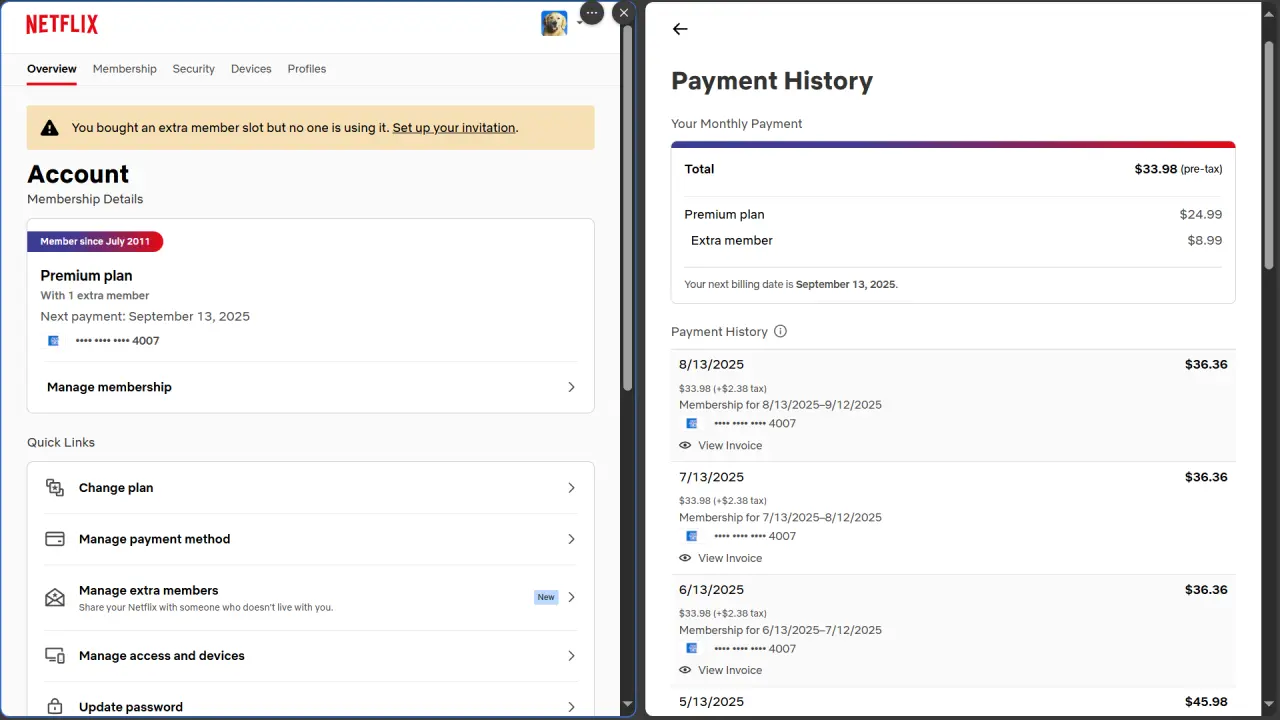
Task: Click the Manage extra members envelope icon
Action: (55, 597)
